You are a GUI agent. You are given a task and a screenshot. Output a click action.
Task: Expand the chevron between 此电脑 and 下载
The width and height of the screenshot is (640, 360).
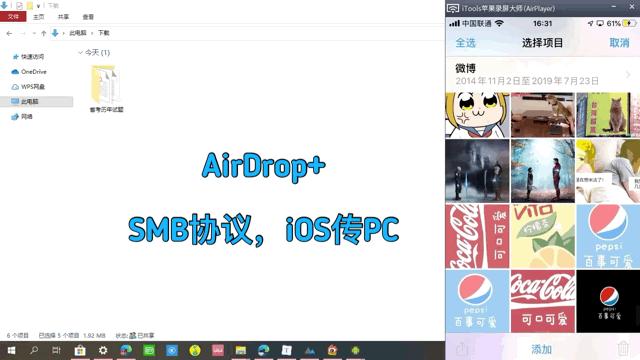pos(92,33)
